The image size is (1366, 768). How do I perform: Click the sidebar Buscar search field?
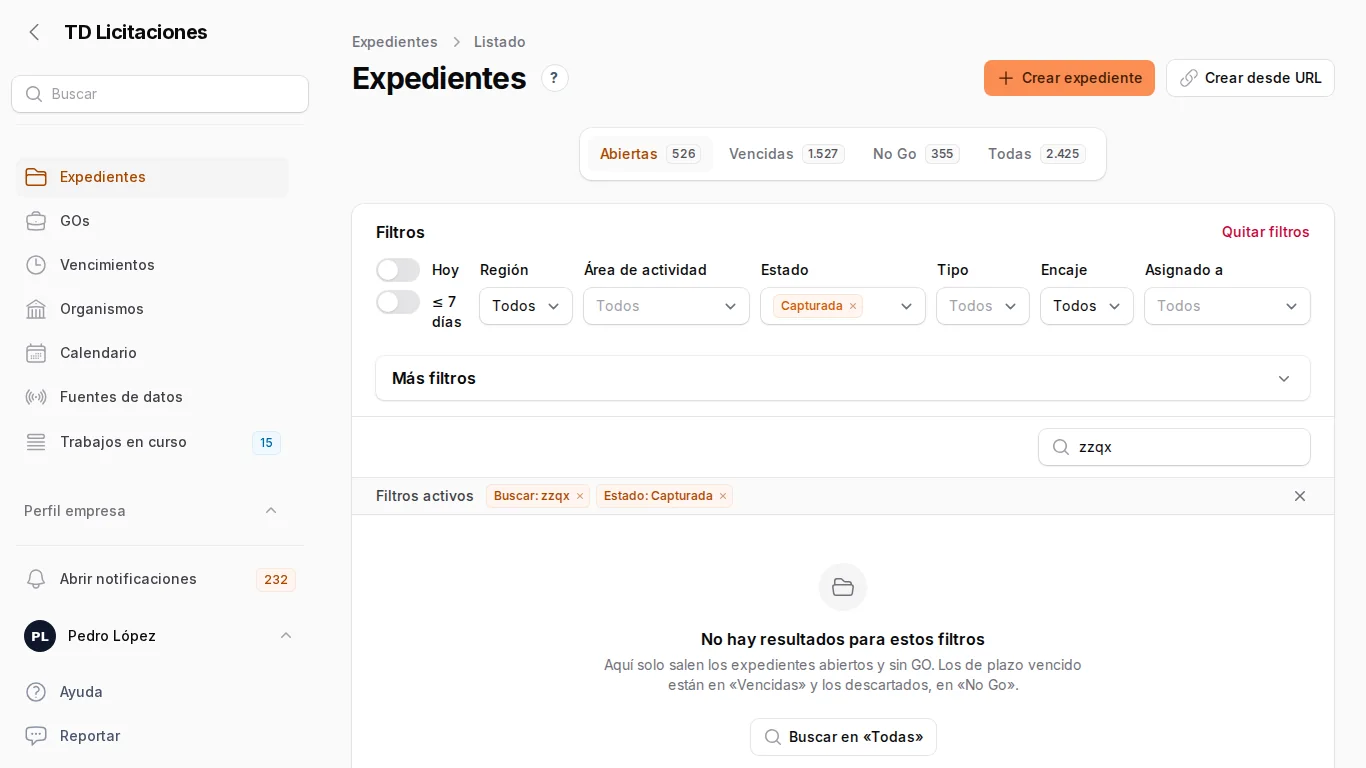tap(160, 94)
